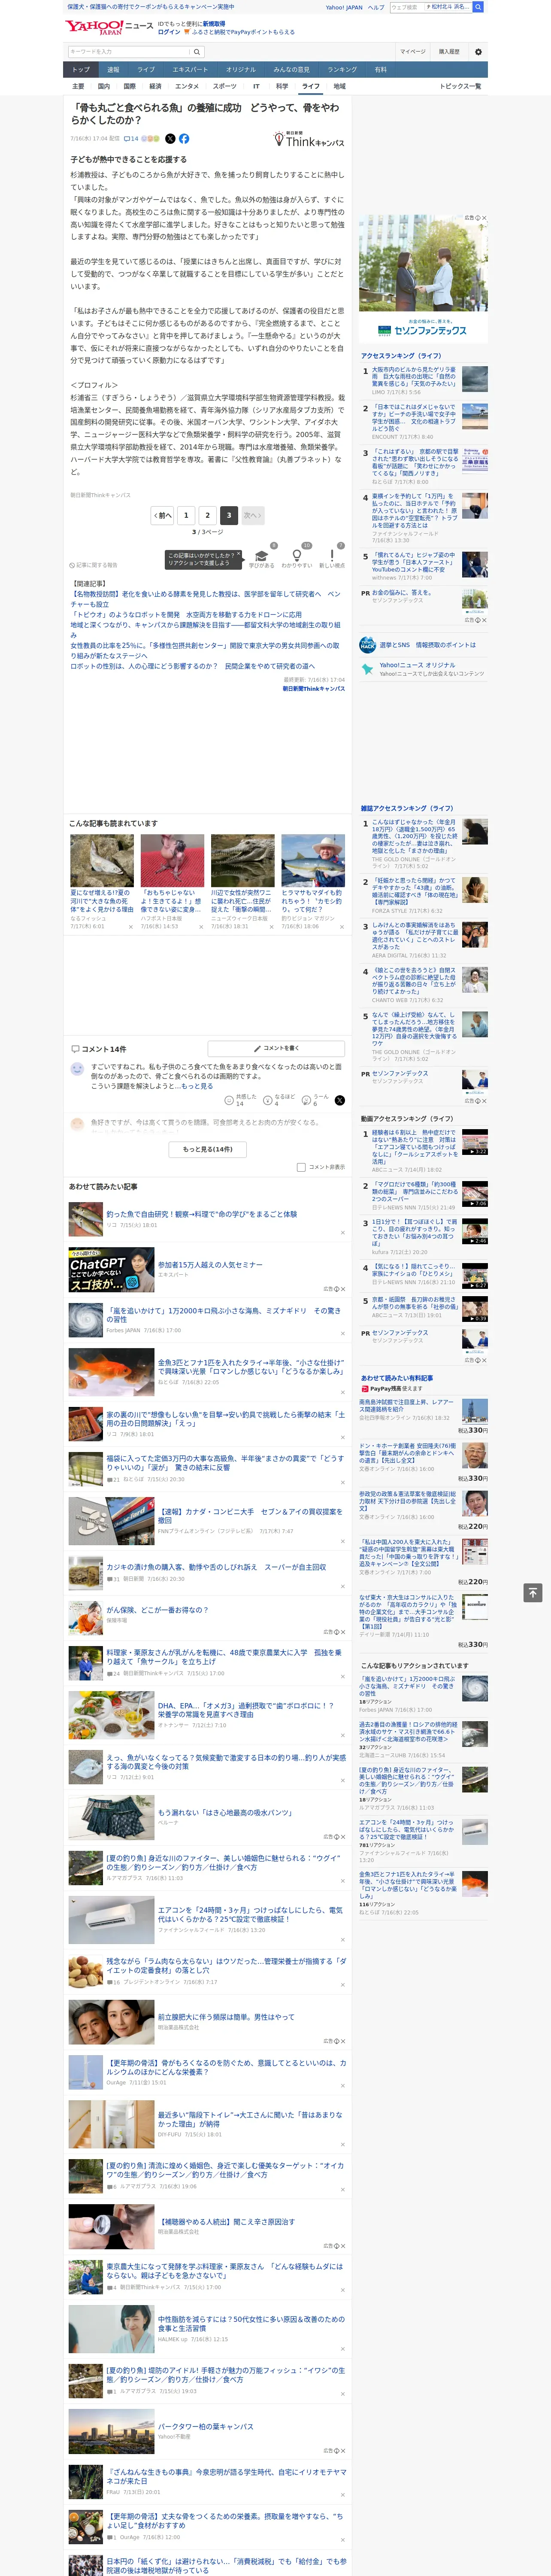Share the article on Facebook
The width and height of the screenshot is (551, 2576).
point(184,139)
